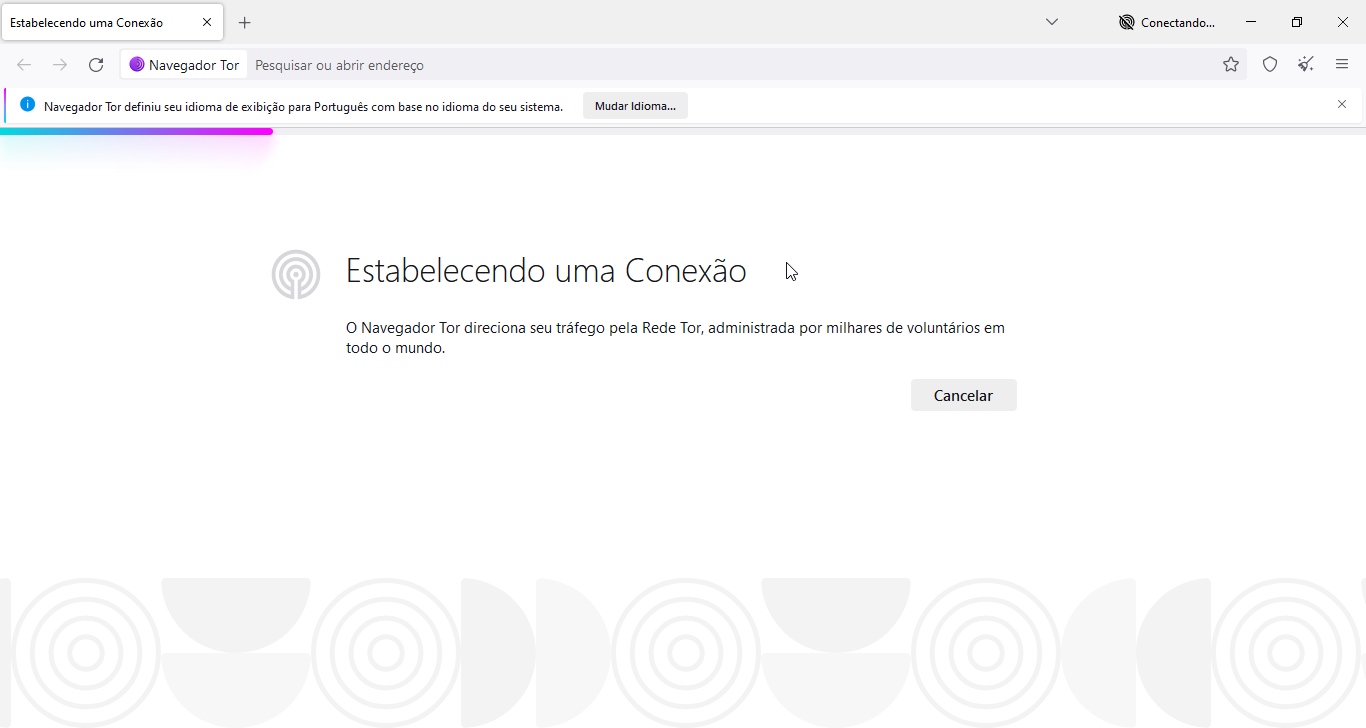Click the Estabelecendo uma Conexão heading
The height and width of the screenshot is (728, 1366).
tap(546, 271)
